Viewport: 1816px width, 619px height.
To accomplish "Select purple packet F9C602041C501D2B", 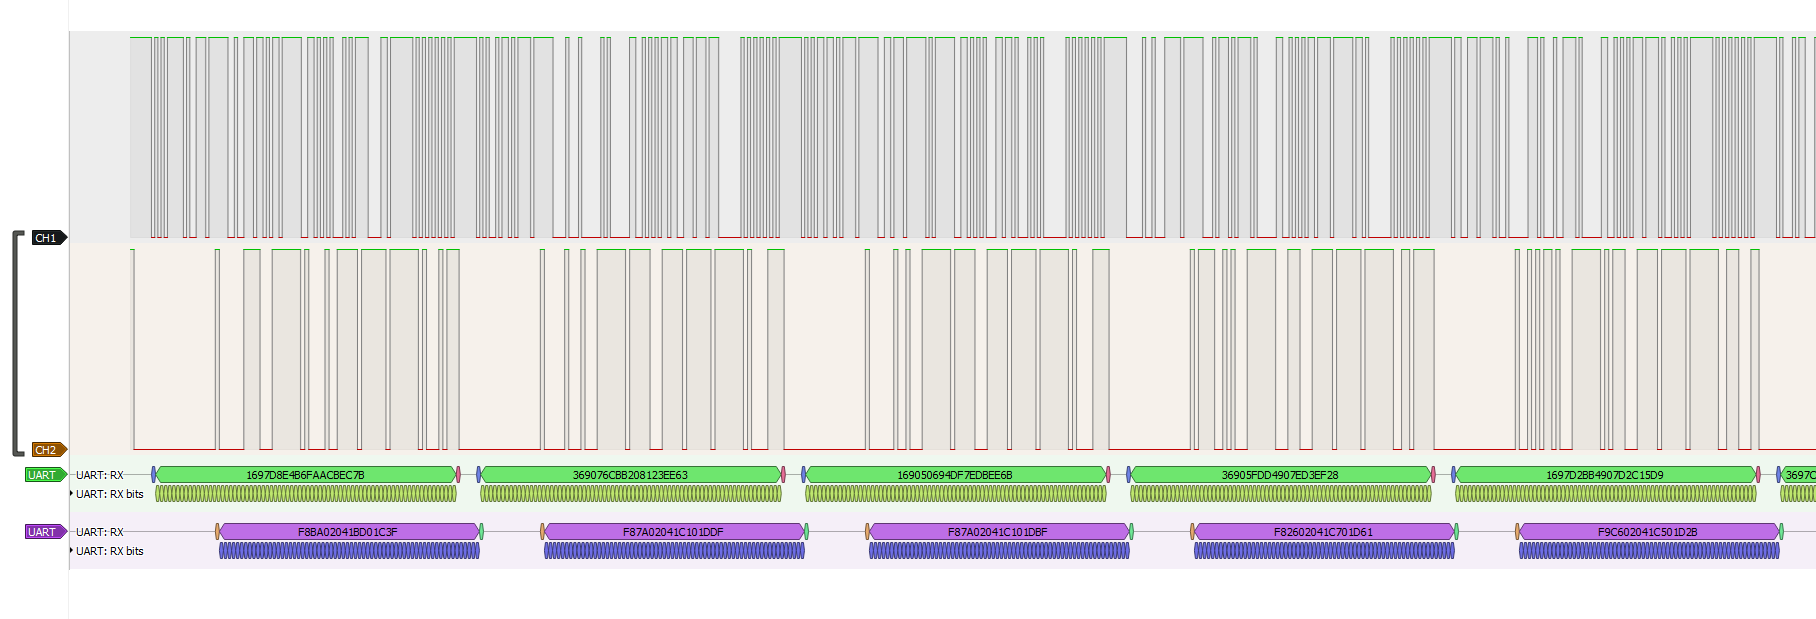I will point(1648,532).
